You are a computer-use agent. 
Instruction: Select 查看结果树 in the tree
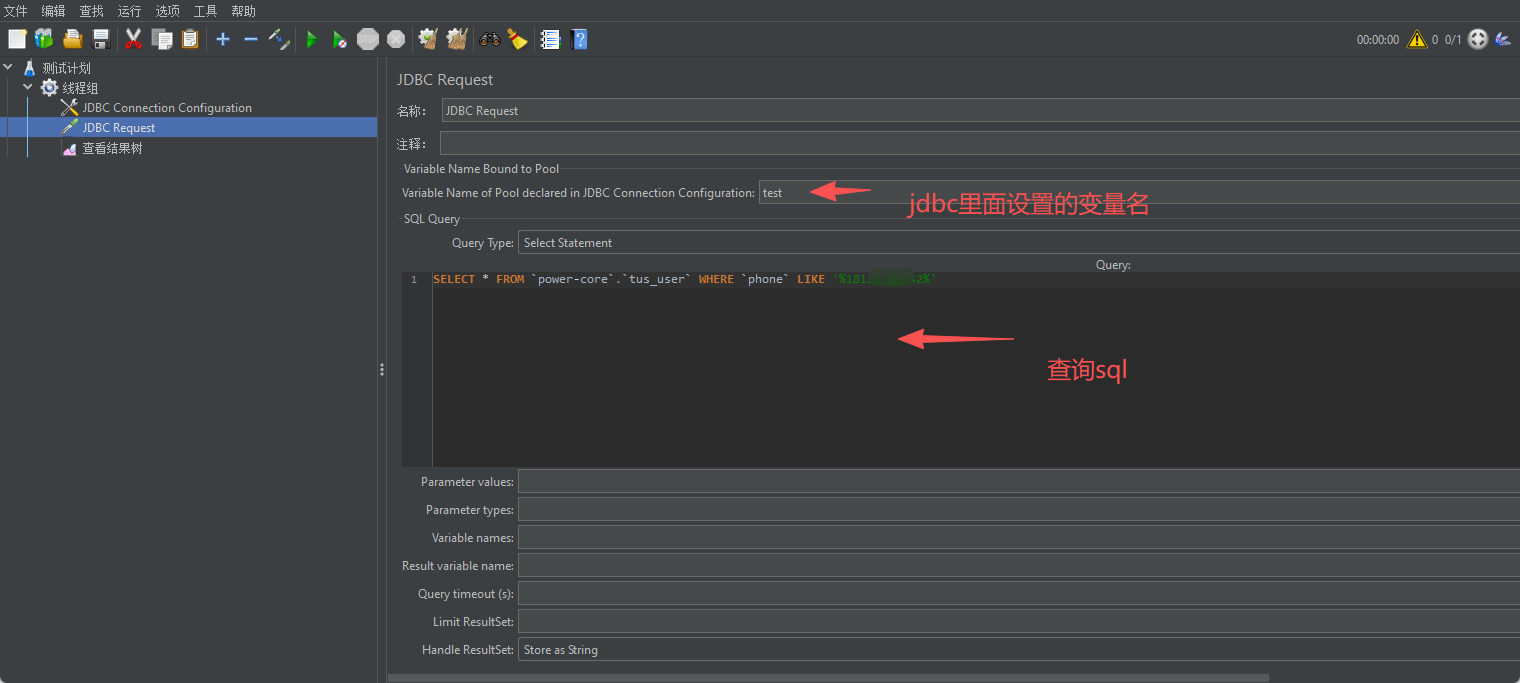[112, 148]
